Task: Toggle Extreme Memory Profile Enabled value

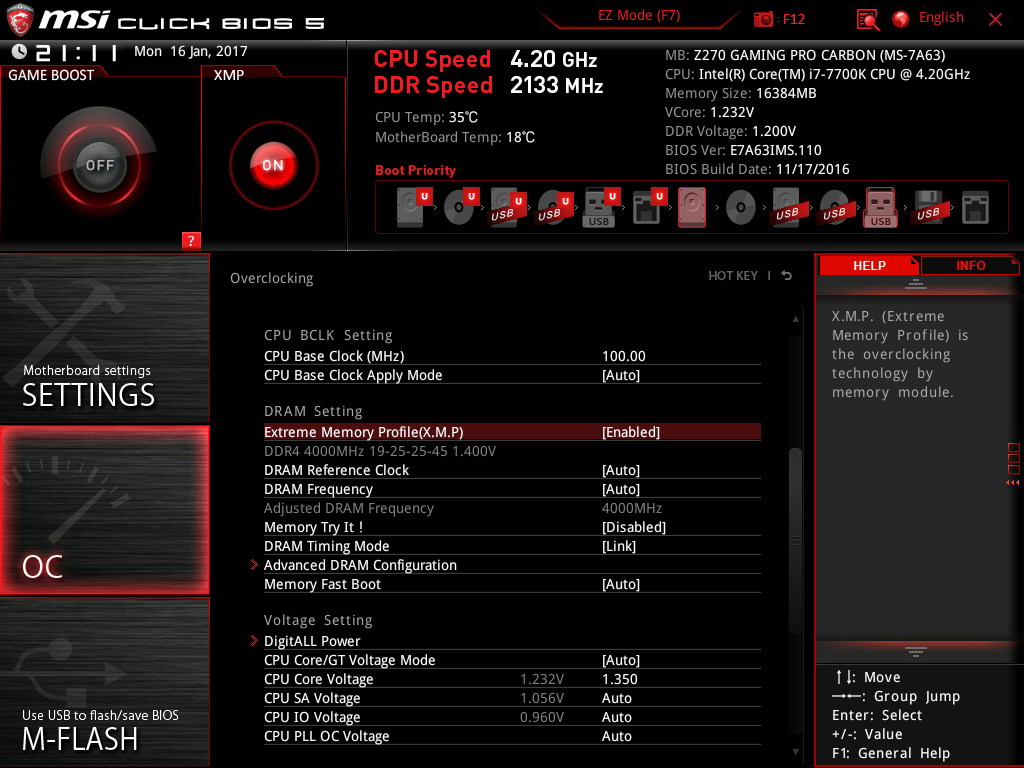Action: [x=631, y=432]
